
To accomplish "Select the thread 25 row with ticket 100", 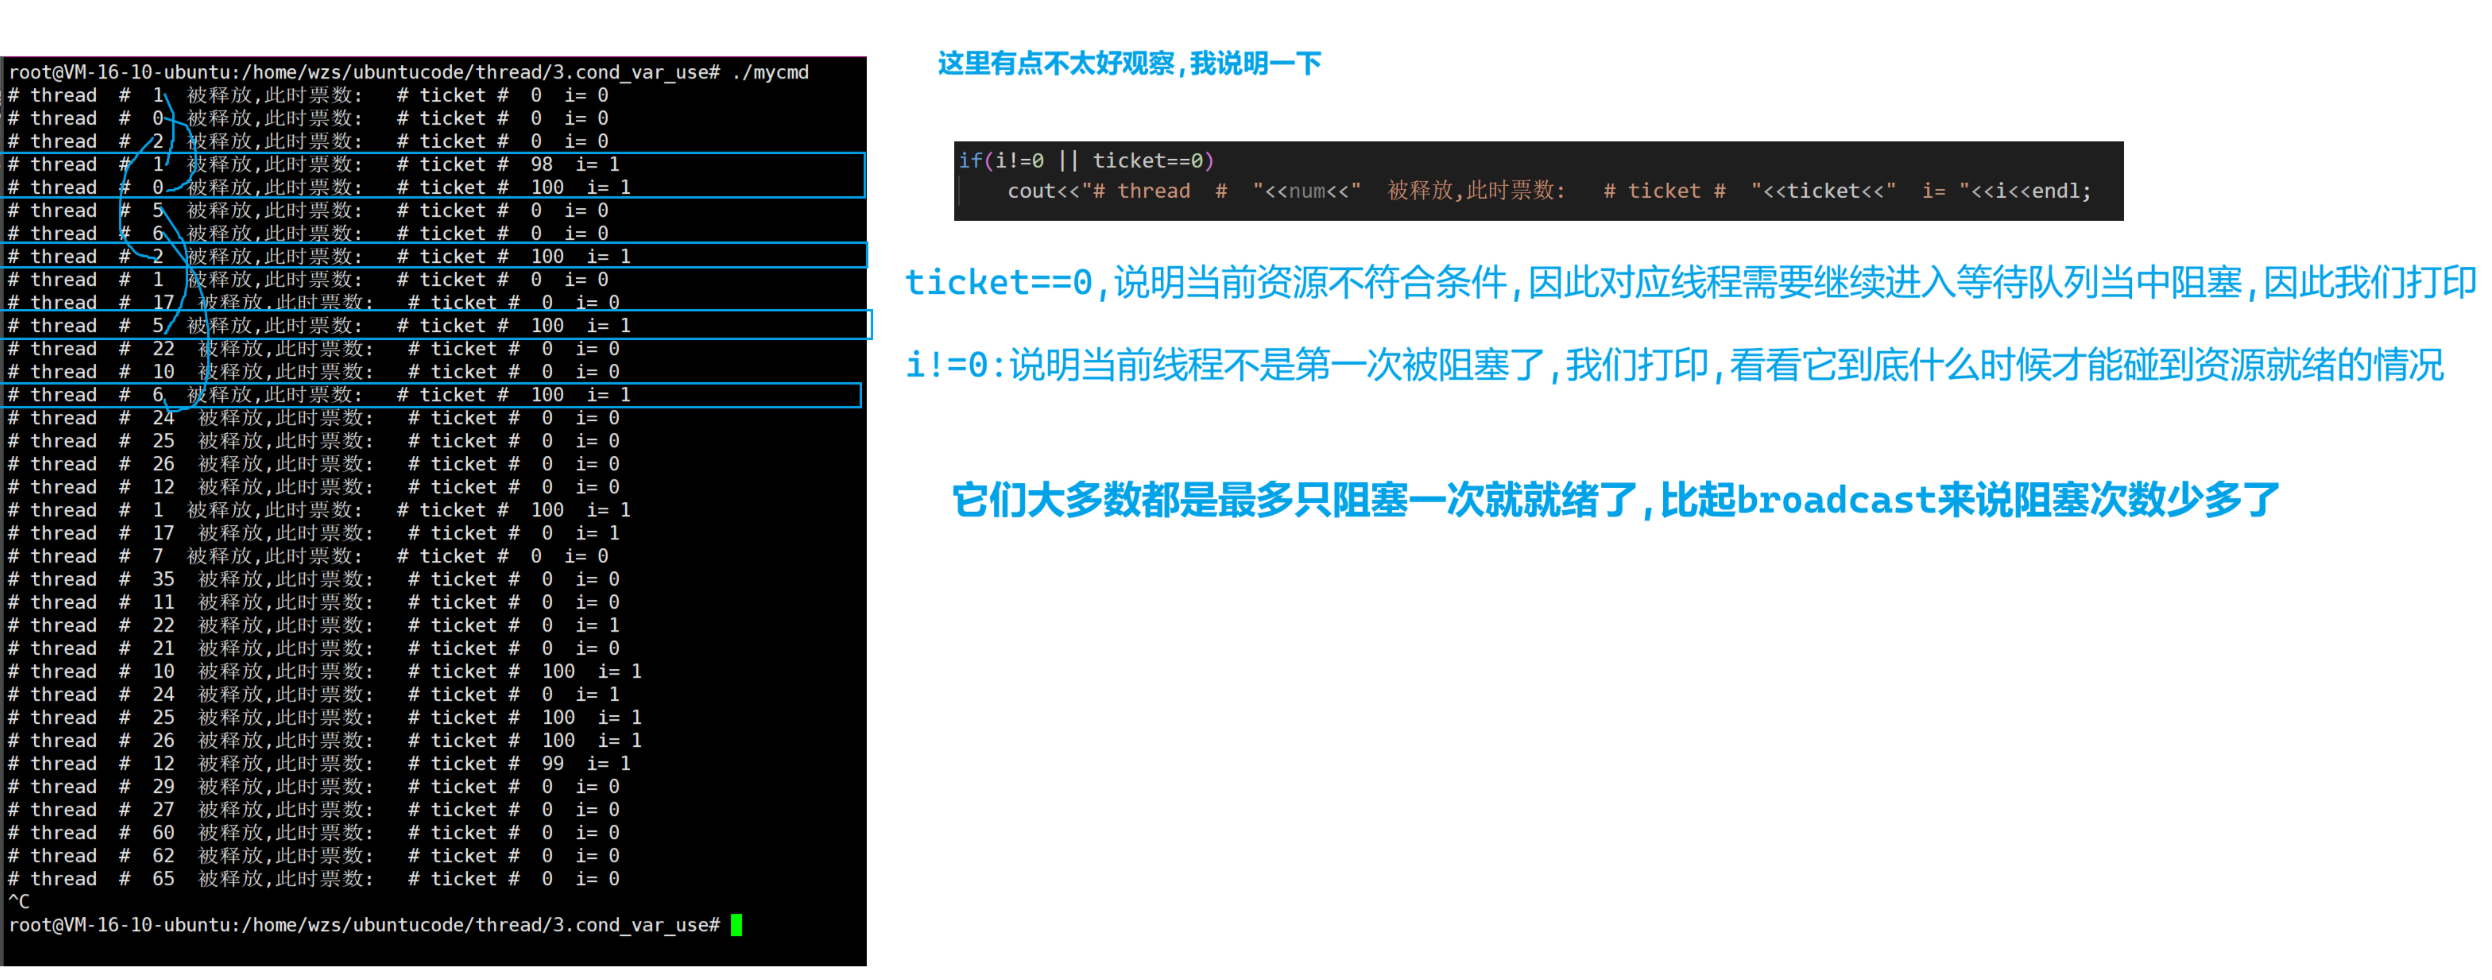I will pyautogui.click(x=325, y=718).
